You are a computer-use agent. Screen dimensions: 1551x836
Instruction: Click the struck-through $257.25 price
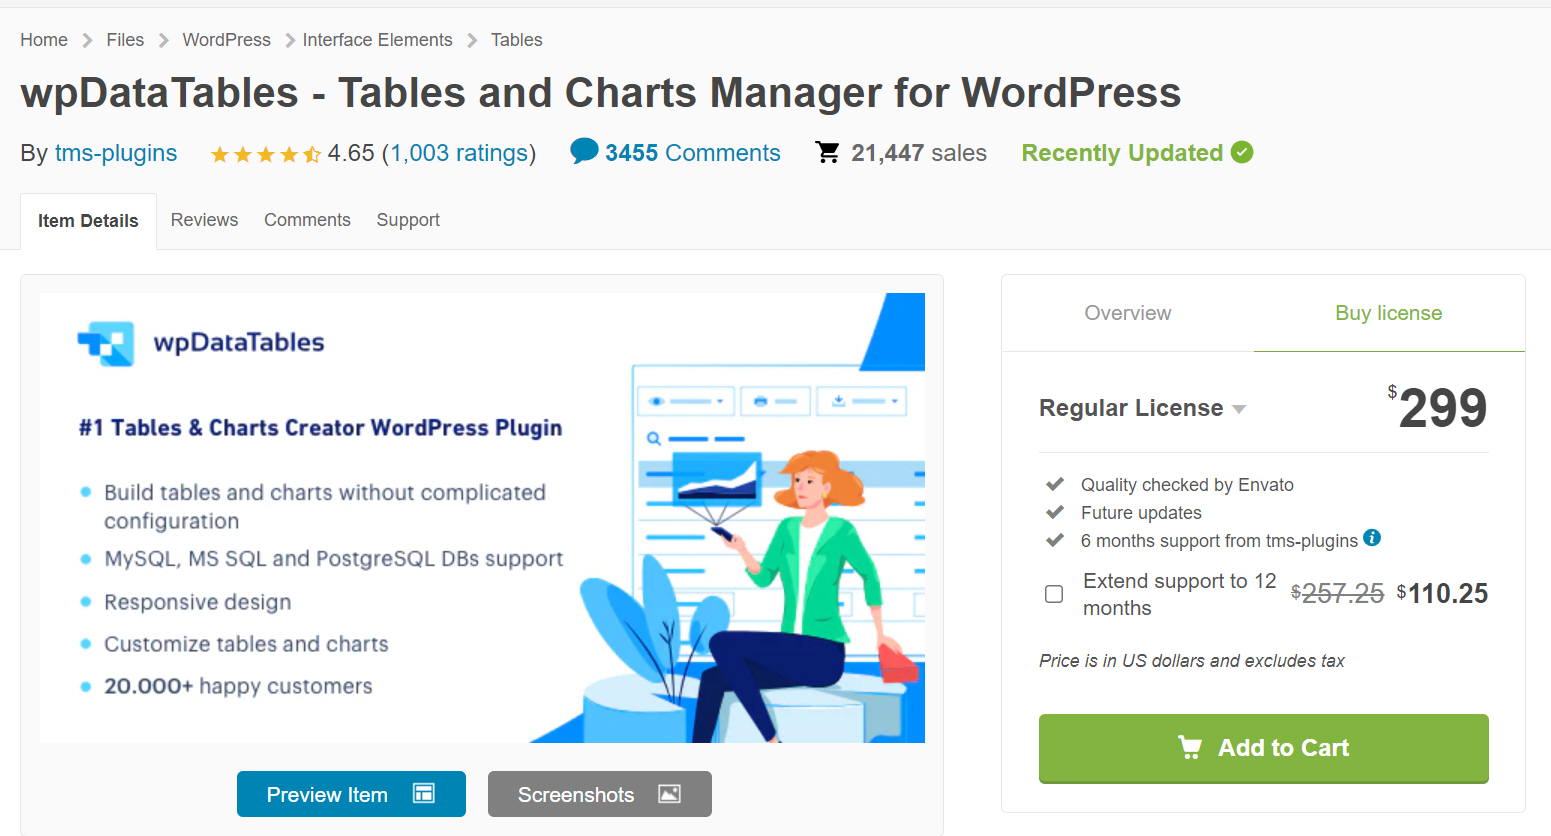(x=1337, y=594)
